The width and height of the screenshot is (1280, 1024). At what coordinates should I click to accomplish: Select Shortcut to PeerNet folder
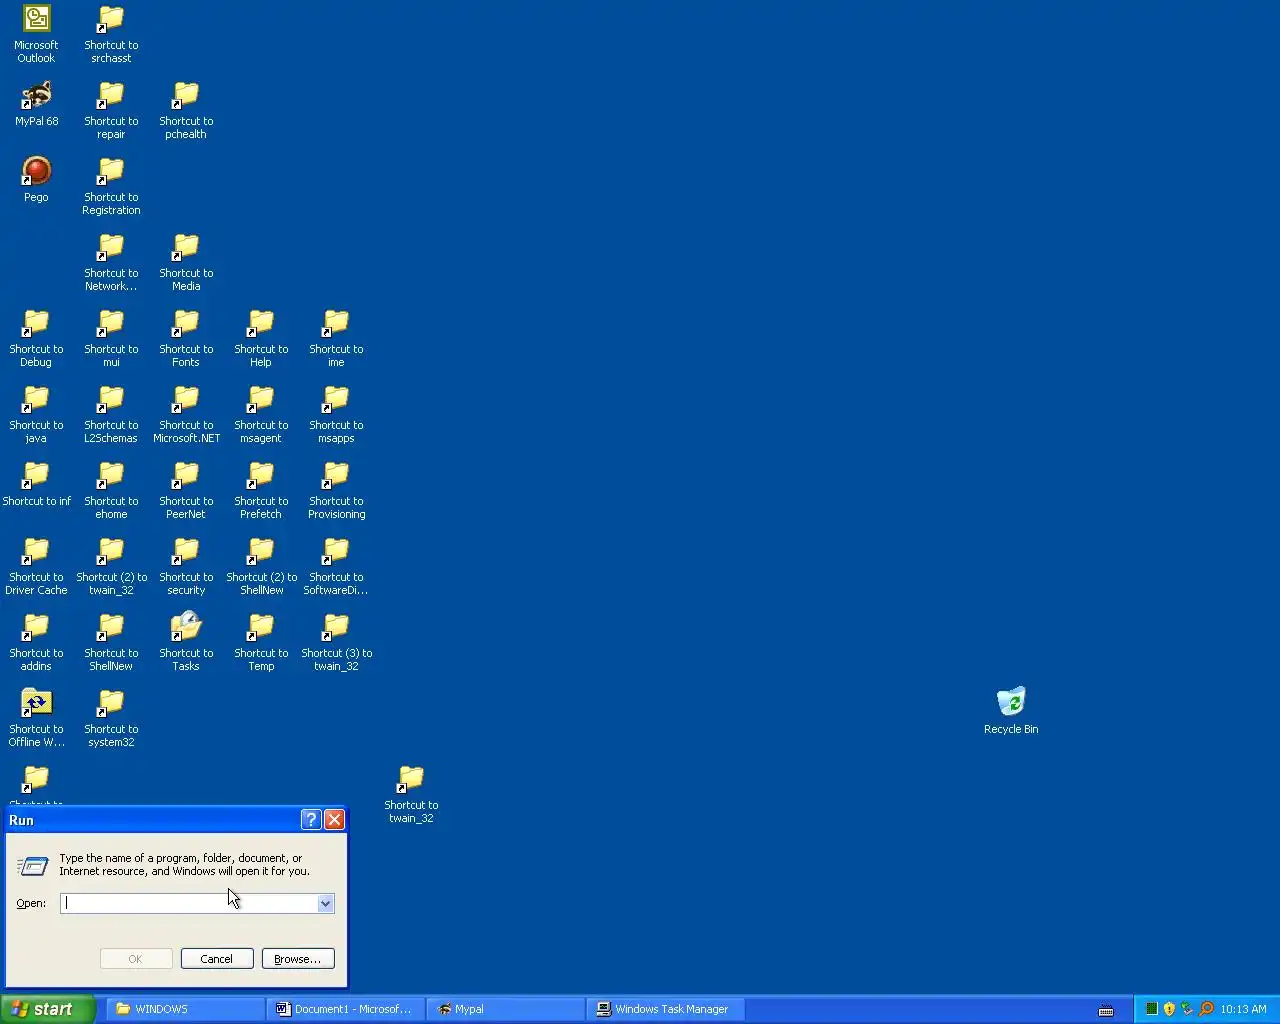[x=186, y=490]
